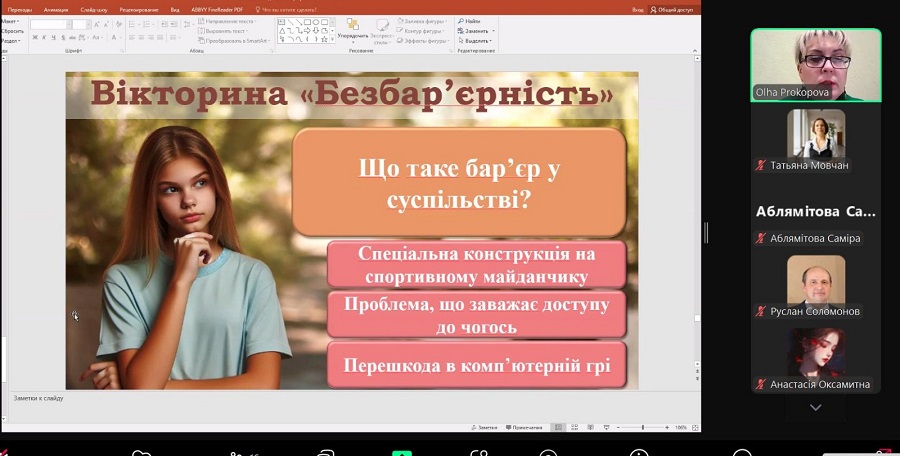900x456 pixels.
Task: Click the Найти (Find) search icon
Action: coord(462,21)
